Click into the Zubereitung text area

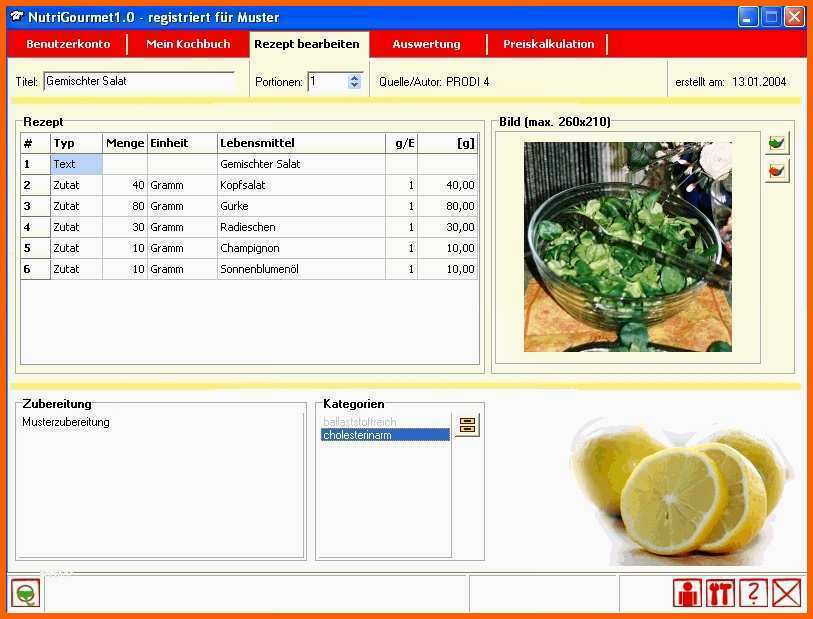pyautogui.click(x=160, y=485)
